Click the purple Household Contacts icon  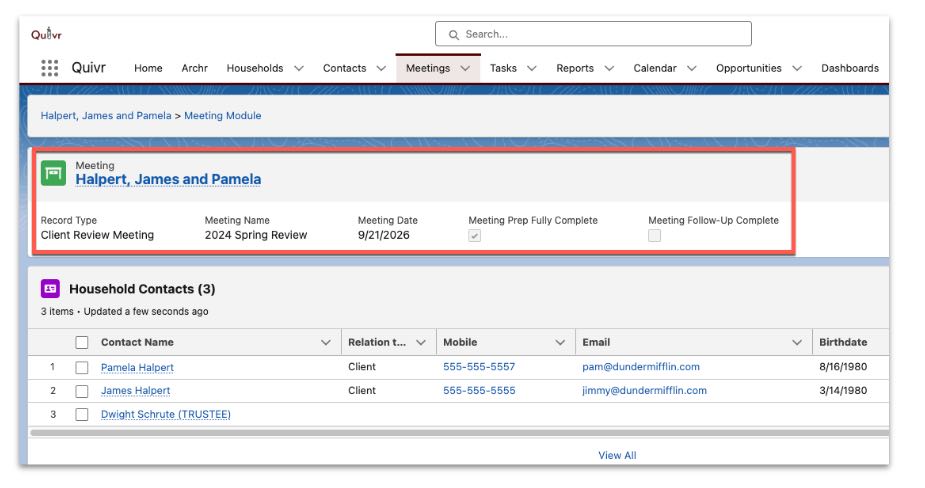point(50,289)
